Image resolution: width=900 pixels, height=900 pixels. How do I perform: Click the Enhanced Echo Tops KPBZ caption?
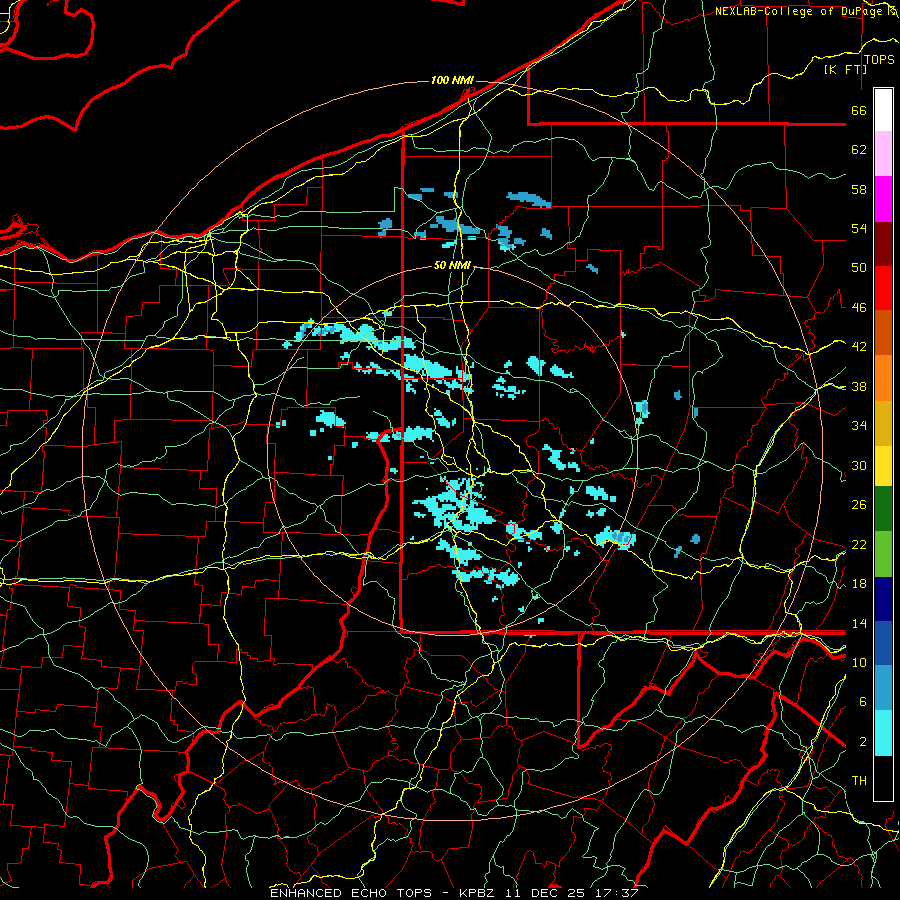tap(454, 893)
